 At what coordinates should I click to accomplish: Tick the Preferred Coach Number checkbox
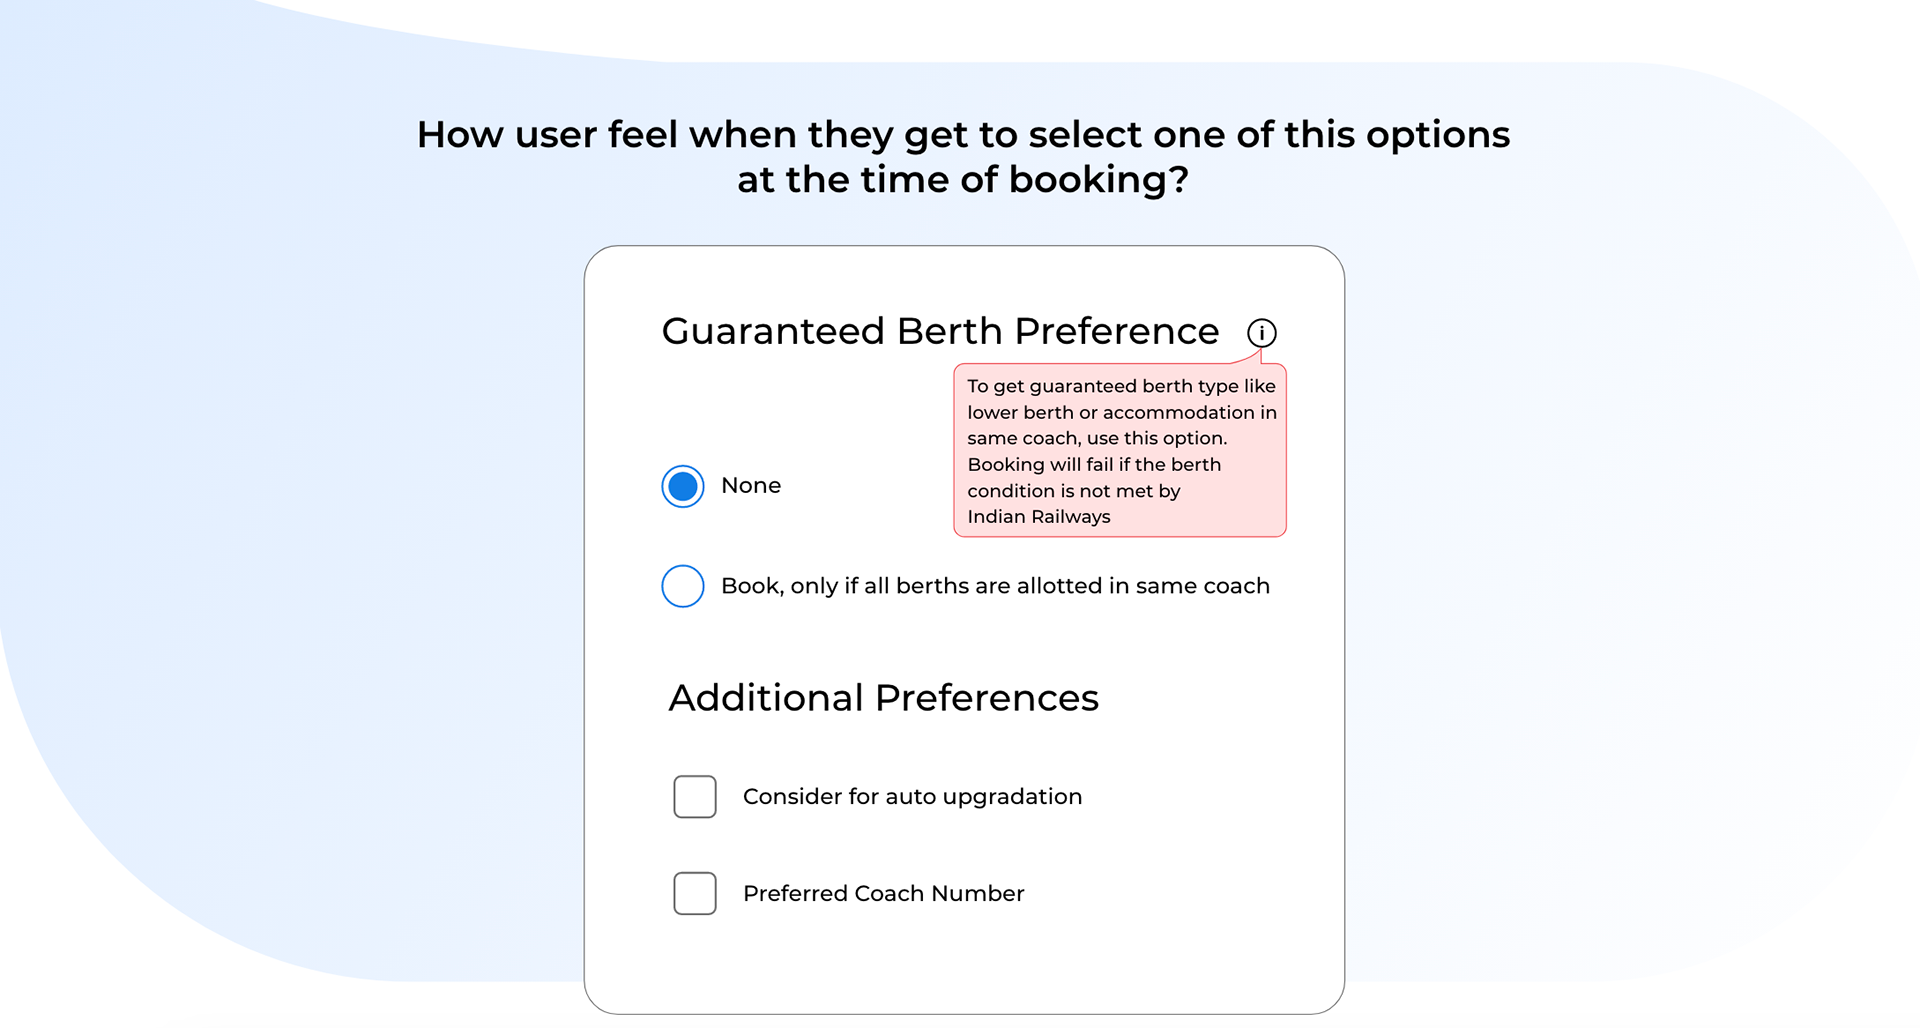point(695,893)
